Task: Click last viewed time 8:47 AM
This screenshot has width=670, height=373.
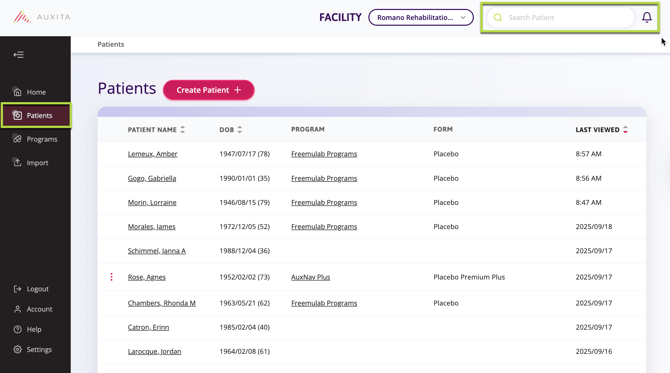Action: (x=588, y=203)
